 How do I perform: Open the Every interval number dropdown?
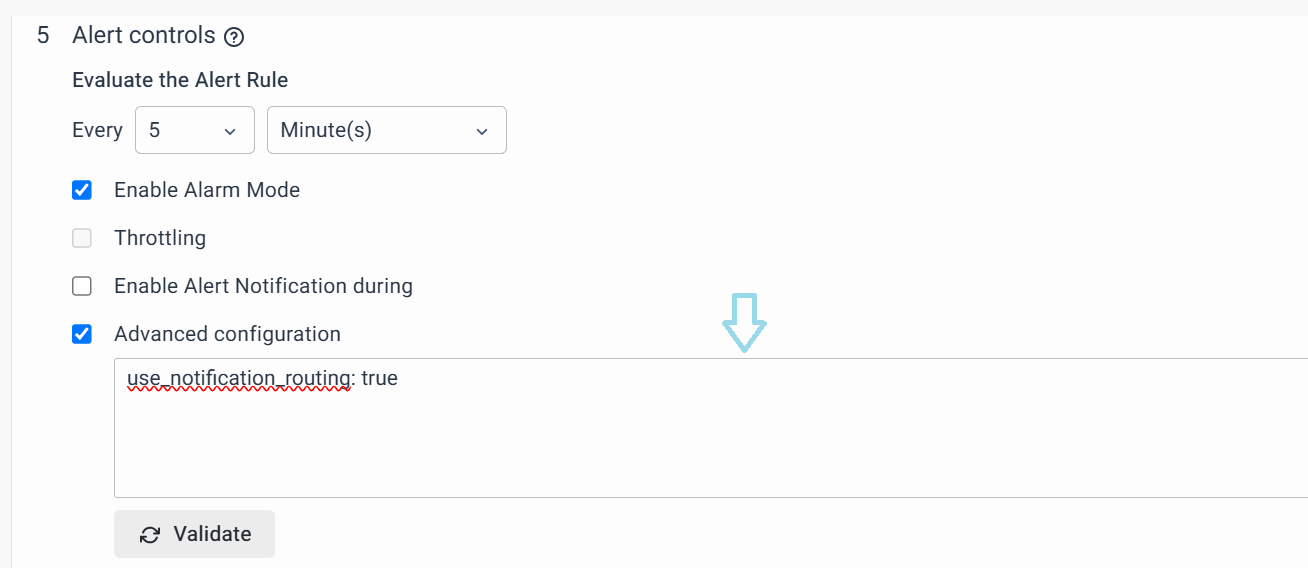point(194,130)
